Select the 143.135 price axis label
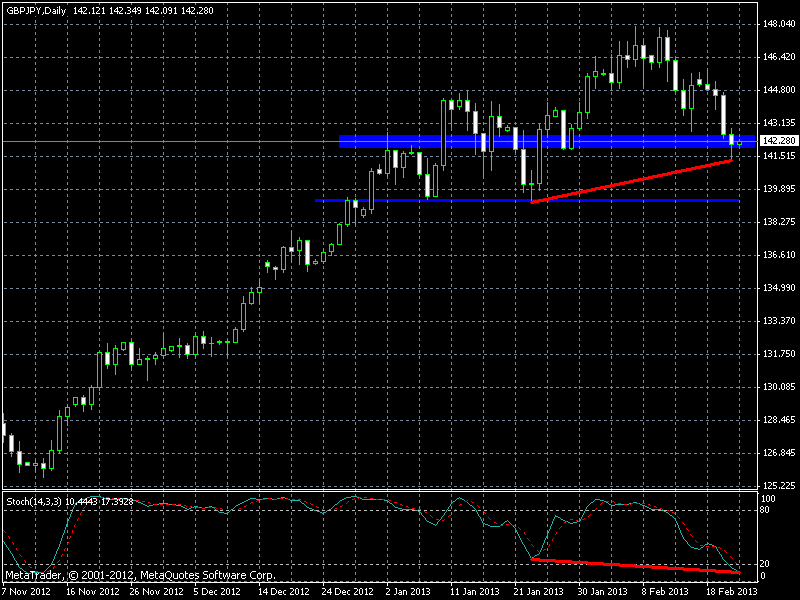This screenshot has height=600, width=800. point(779,123)
